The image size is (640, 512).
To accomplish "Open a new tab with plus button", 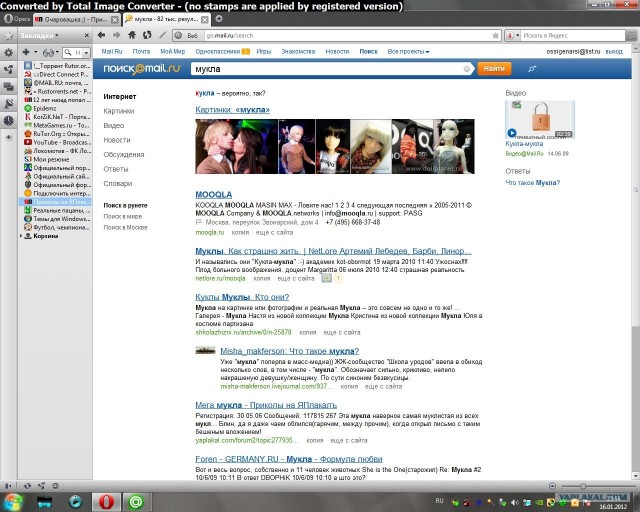I will click(219, 18).
